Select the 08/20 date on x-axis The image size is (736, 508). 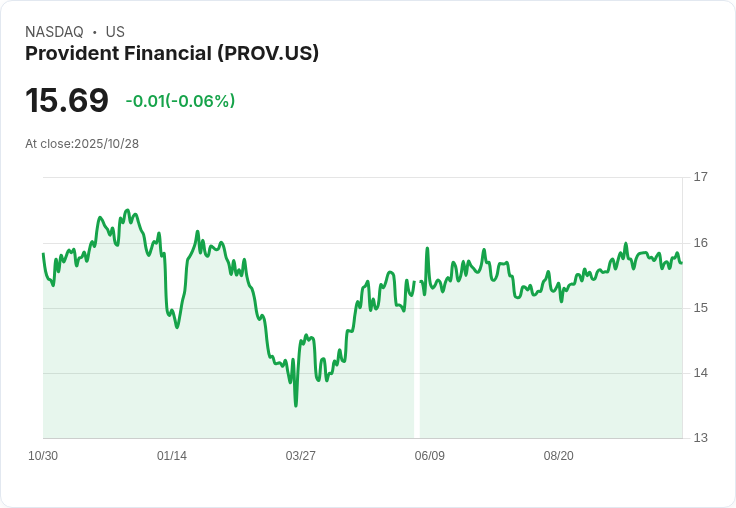[x=559, y=456]
